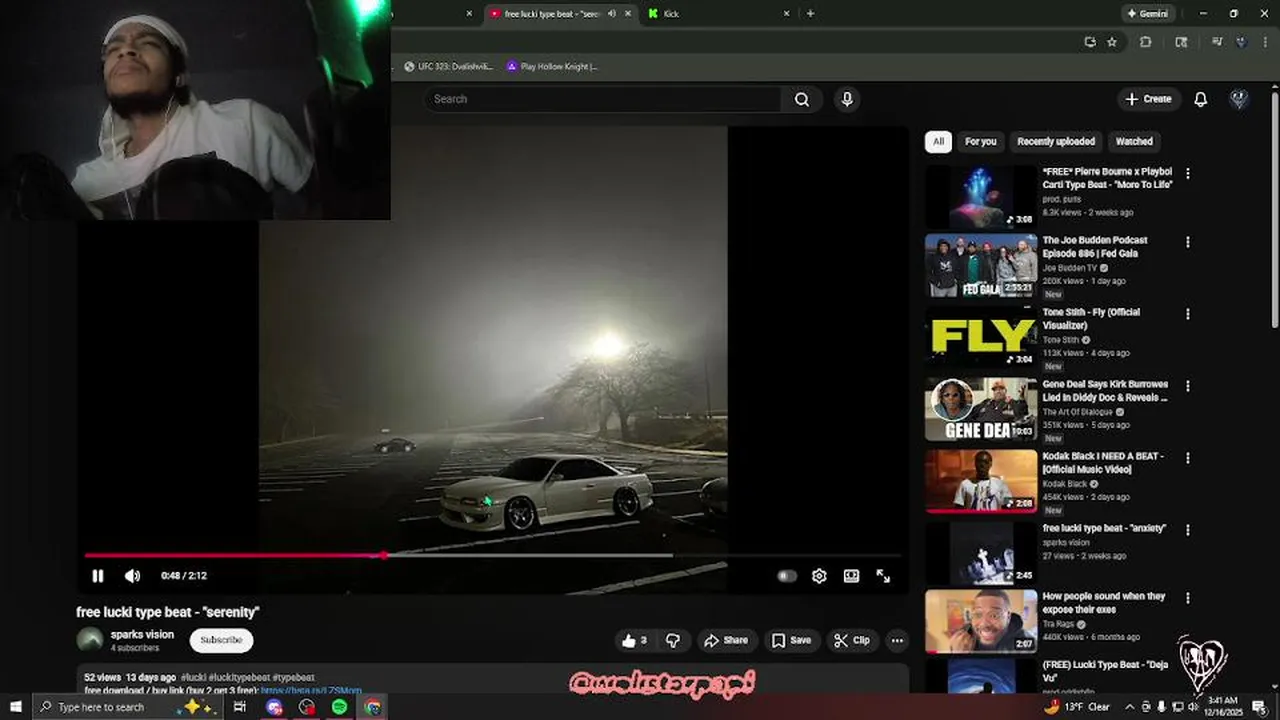Open the Pierre Bourne x Playboi Carti video thumbnail

click(x=981, y=197)
